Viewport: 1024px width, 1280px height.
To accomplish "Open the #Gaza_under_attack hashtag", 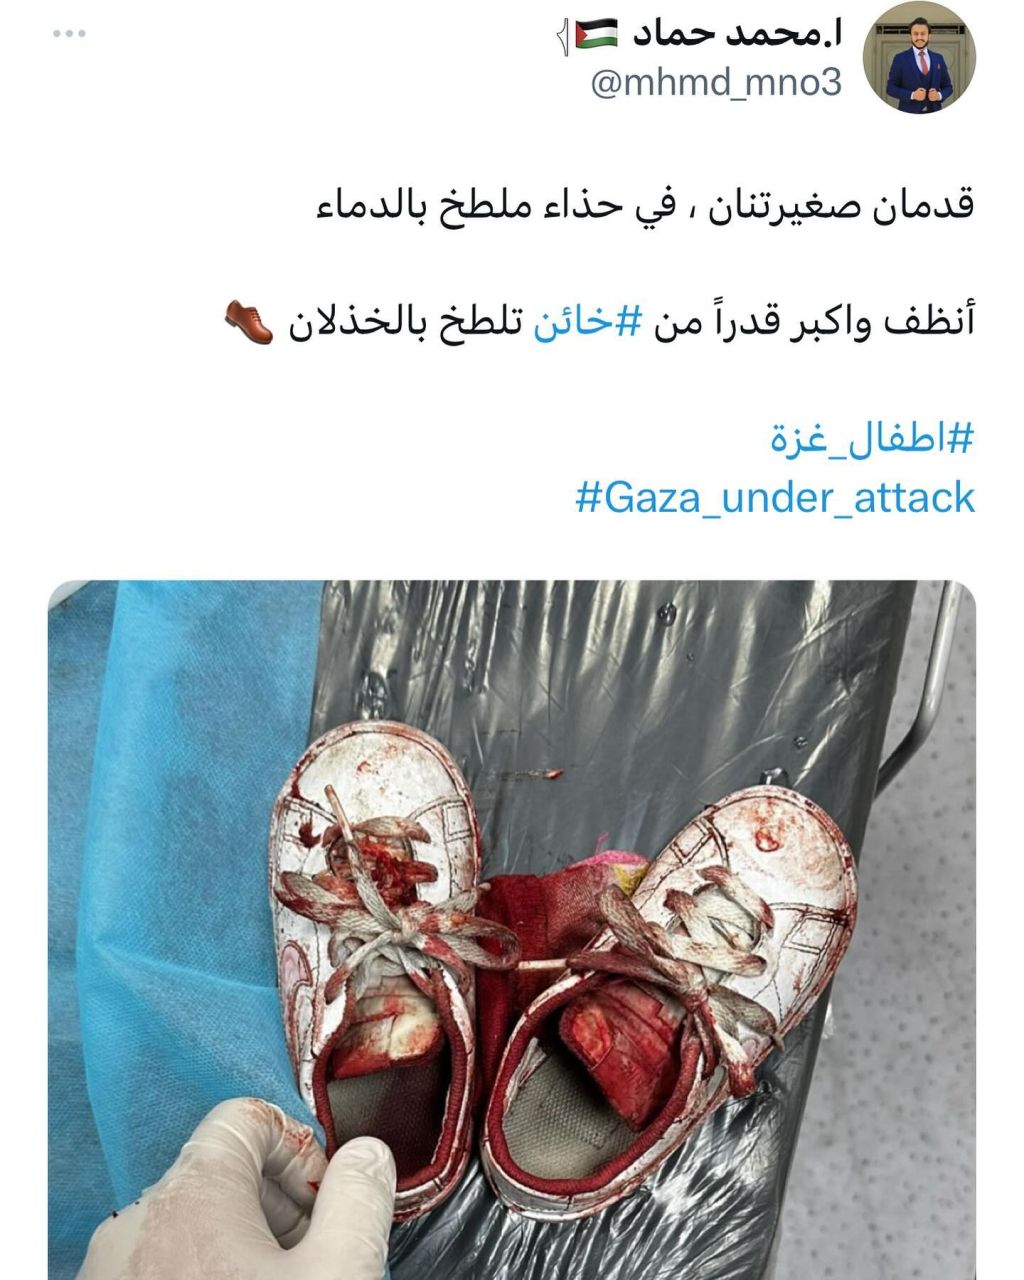I will pos(775,497).
